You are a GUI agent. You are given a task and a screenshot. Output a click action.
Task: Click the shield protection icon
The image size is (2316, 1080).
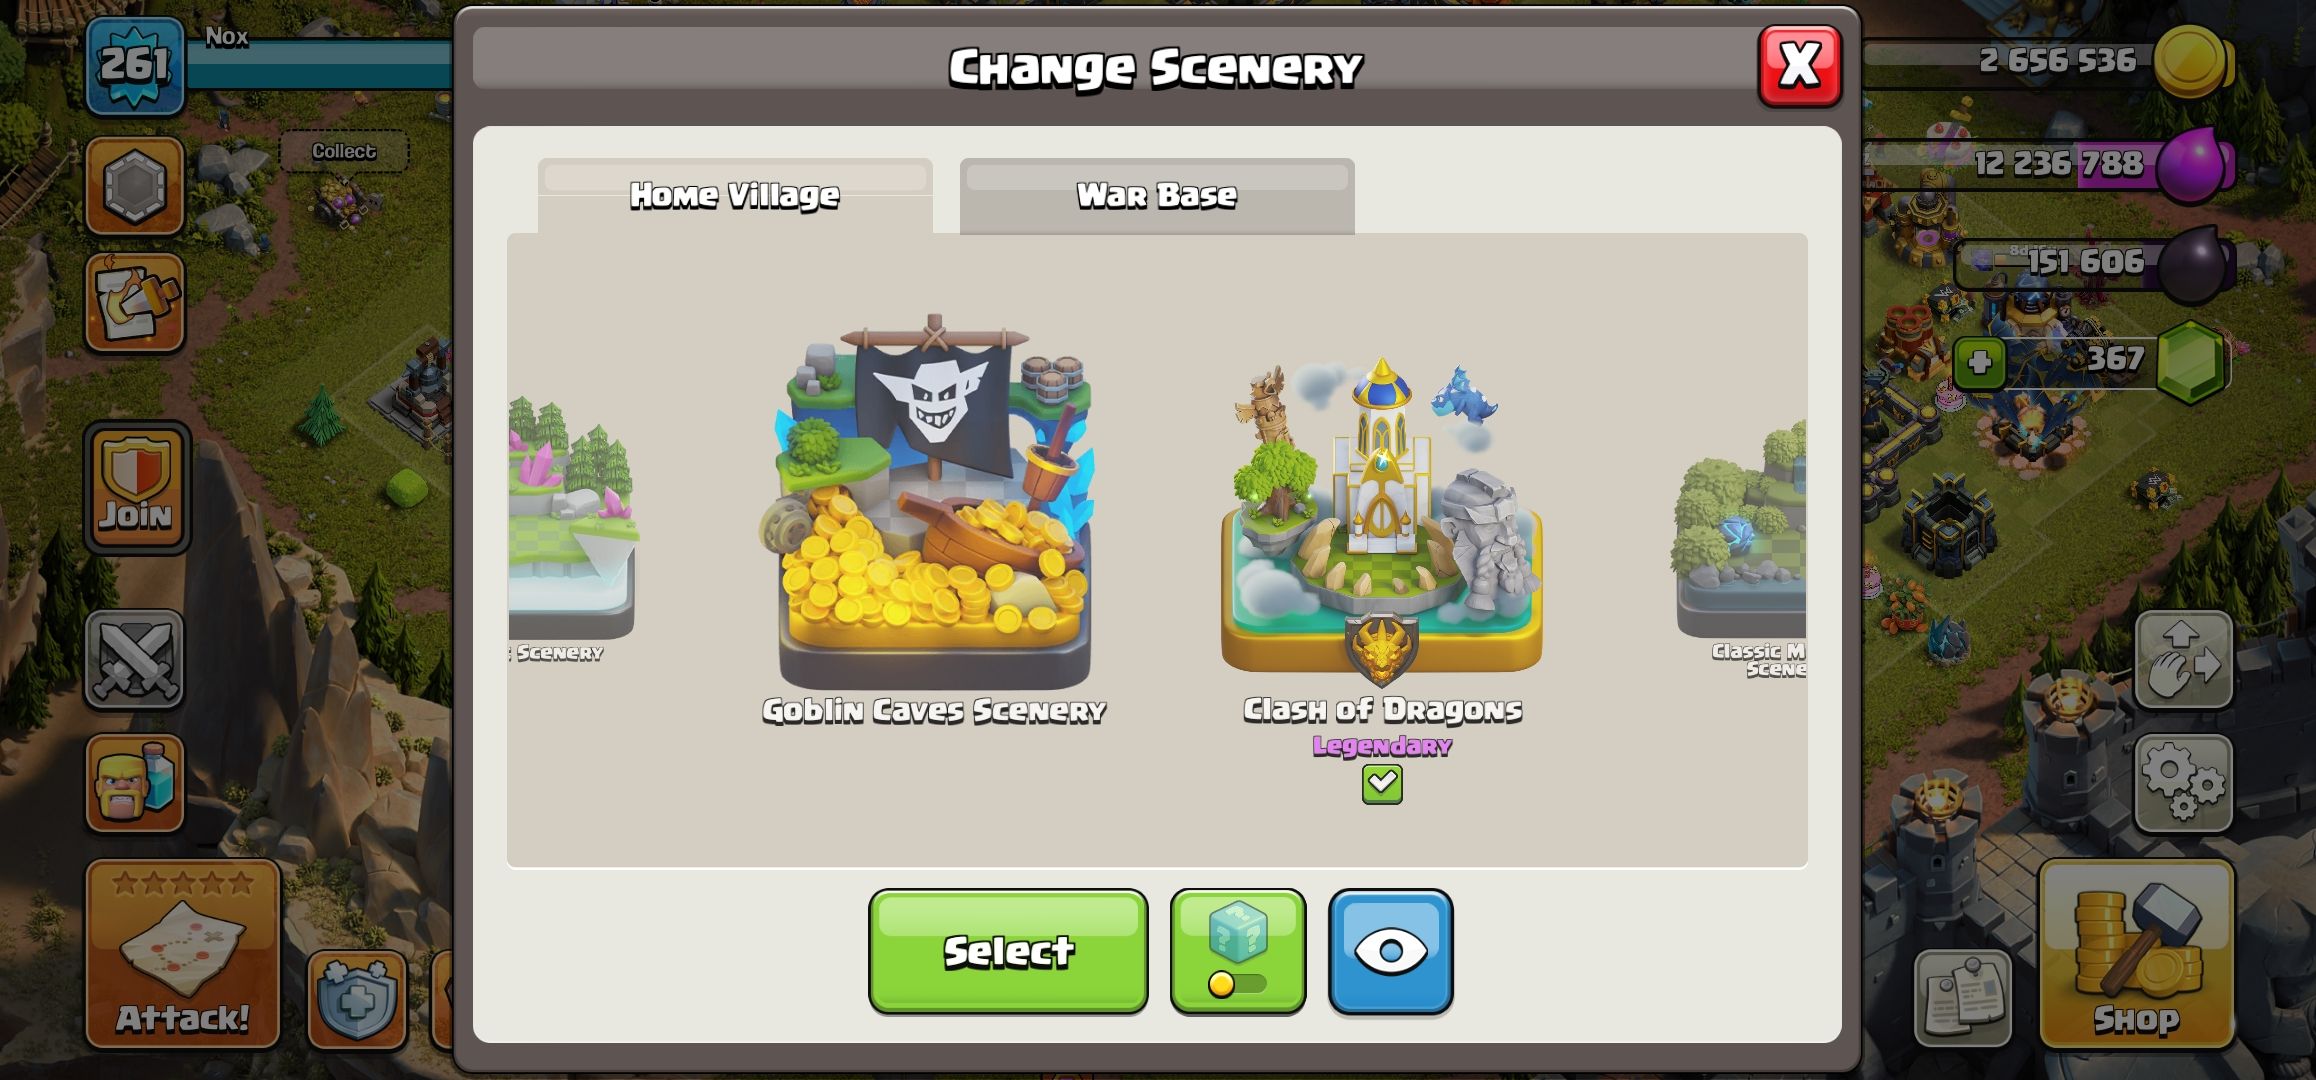point(357,999)
